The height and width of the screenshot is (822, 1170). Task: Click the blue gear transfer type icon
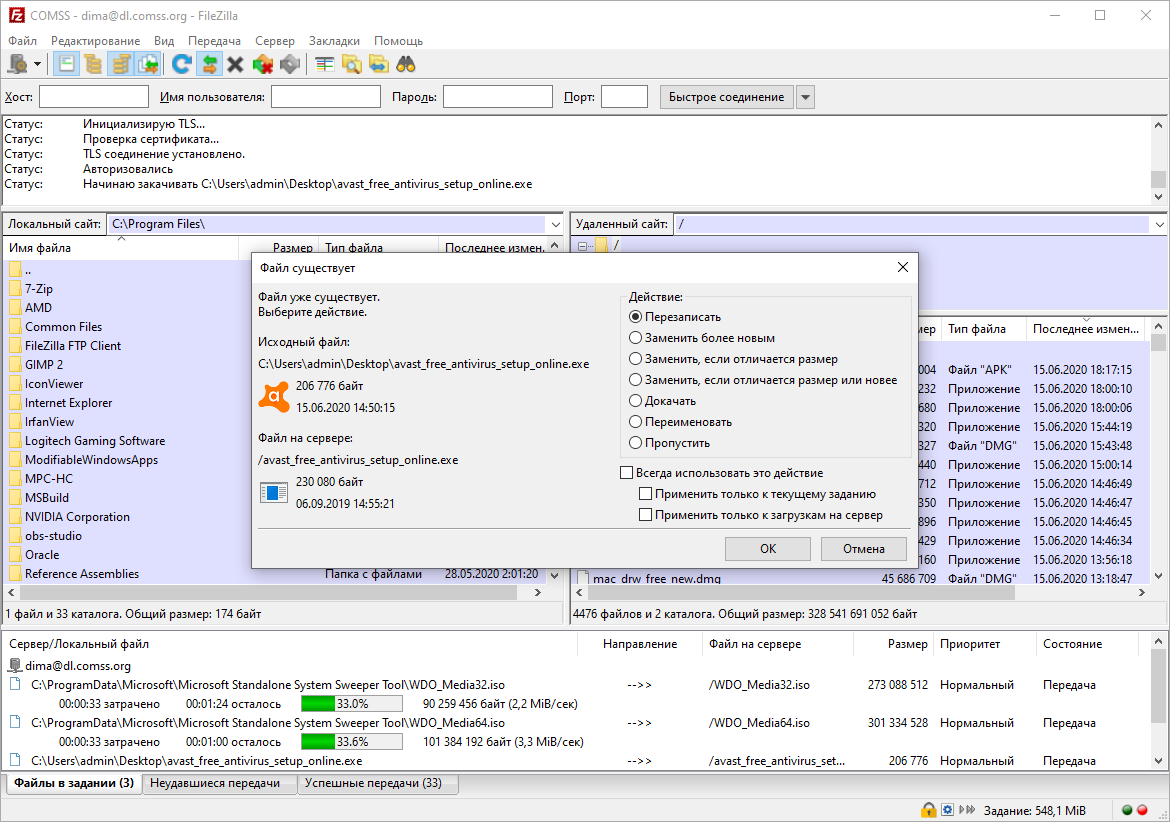[948, 809]
